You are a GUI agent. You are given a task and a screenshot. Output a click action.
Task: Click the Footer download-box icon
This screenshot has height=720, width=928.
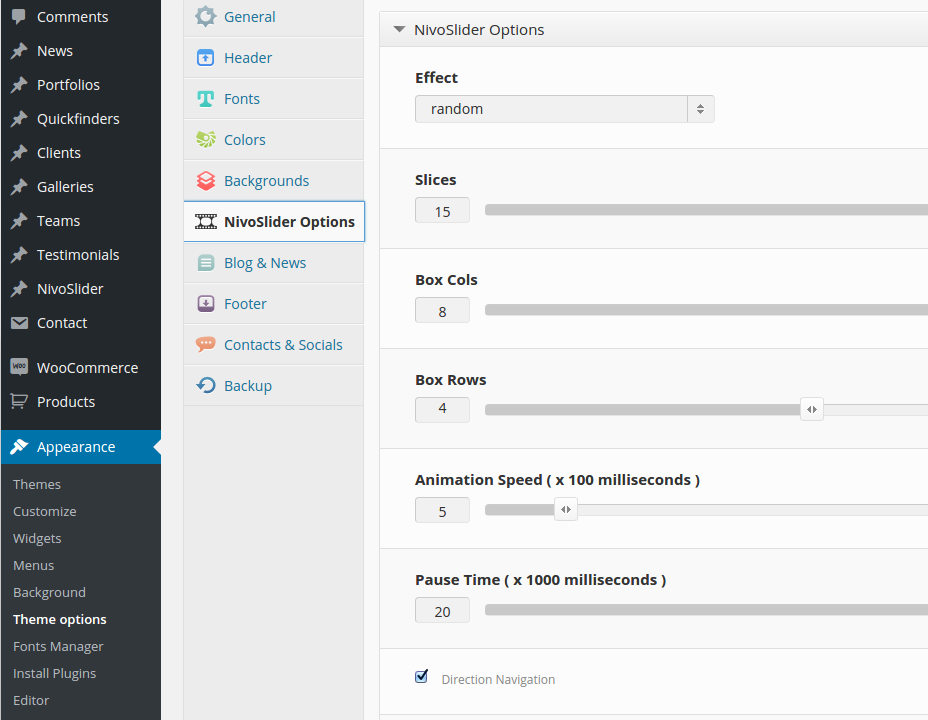[206, 304]
